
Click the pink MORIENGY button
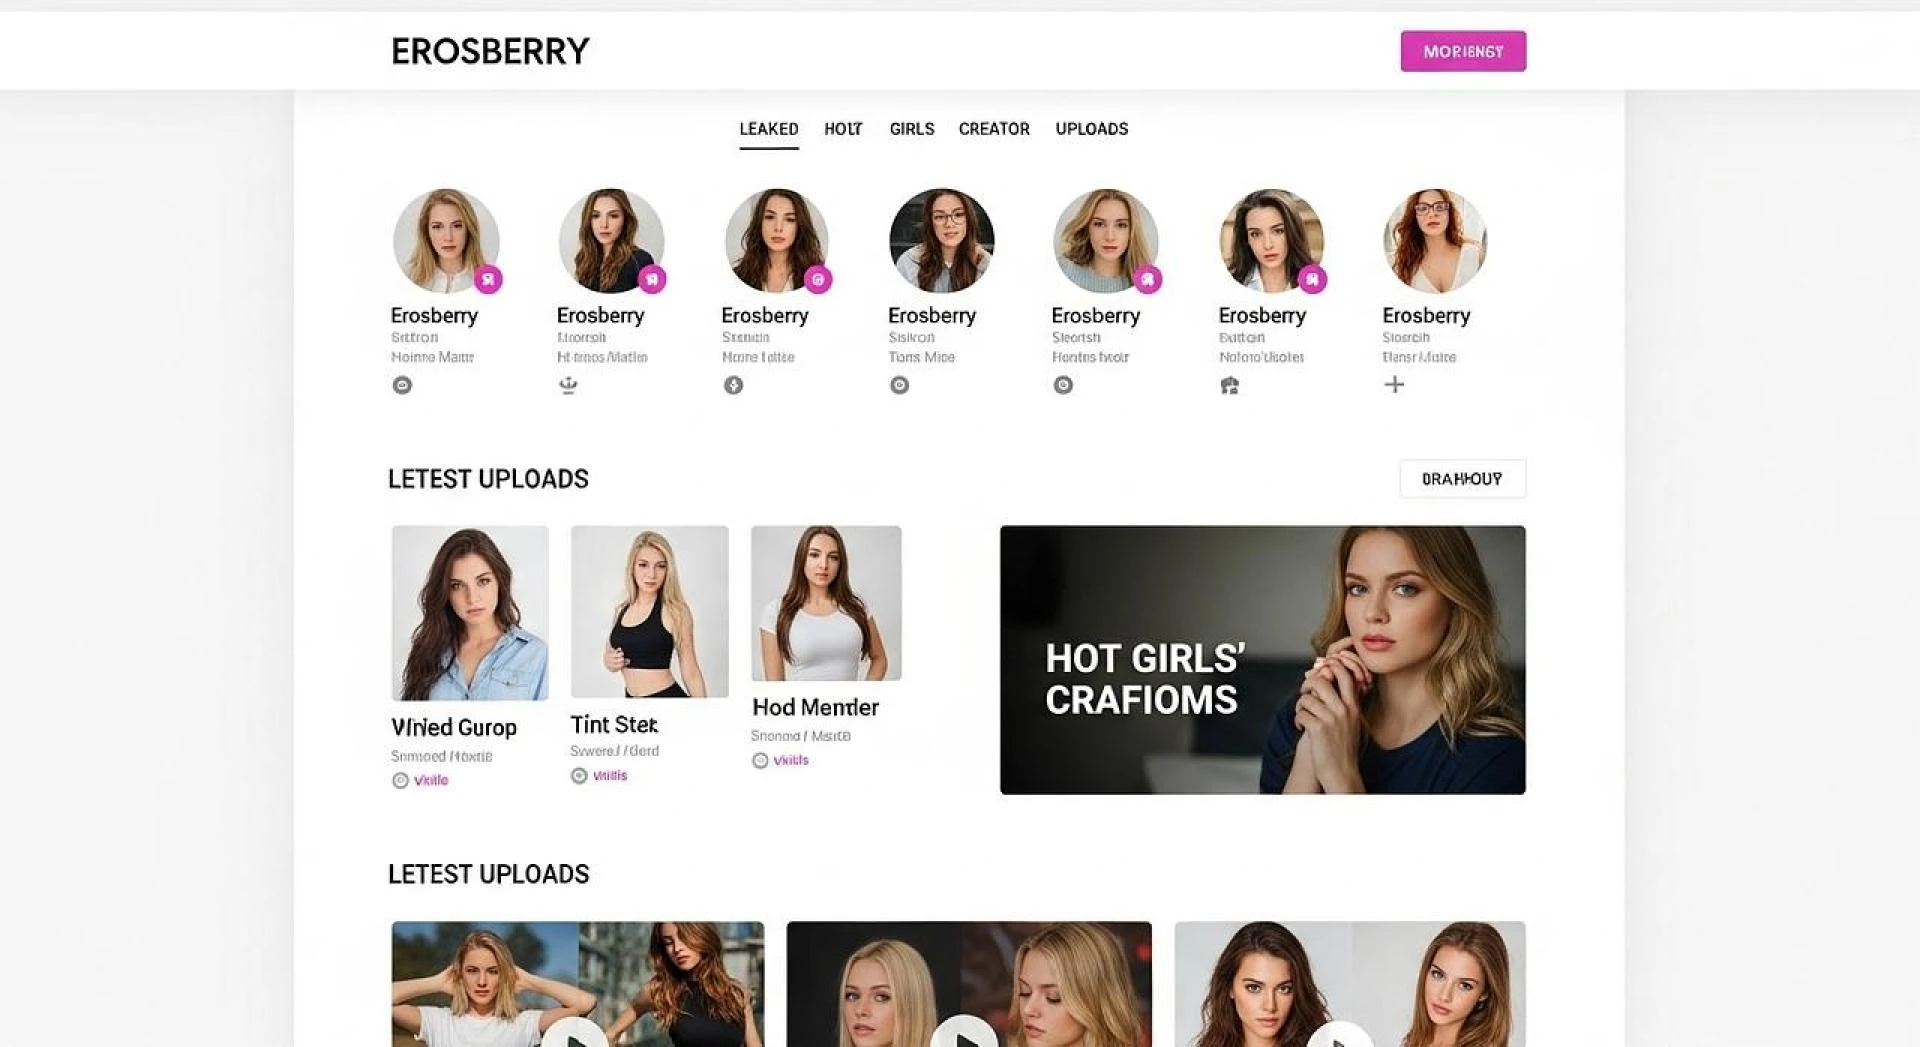[x=1463, y=51]
